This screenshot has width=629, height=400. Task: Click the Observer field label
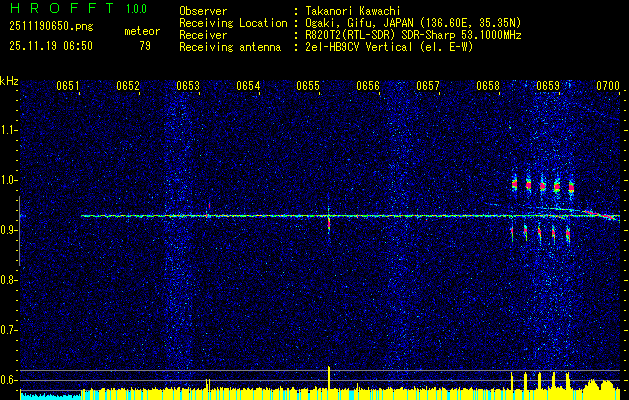tap(203, 12)
